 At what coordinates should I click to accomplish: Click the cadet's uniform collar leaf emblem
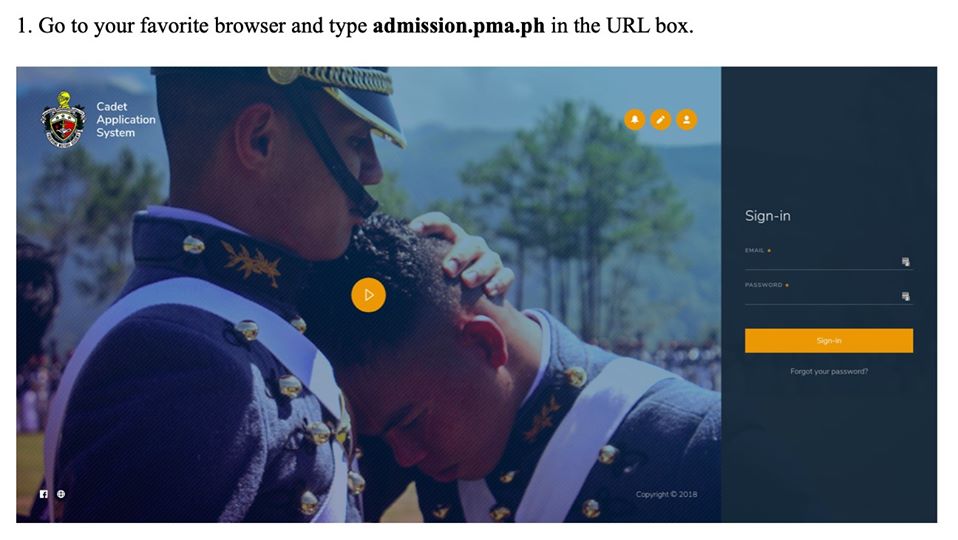(252, 262)
